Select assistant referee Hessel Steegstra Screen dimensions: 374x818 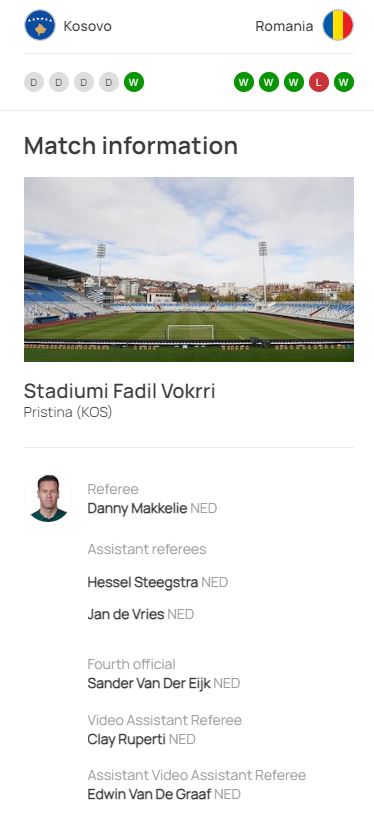[x=142, y=582]
